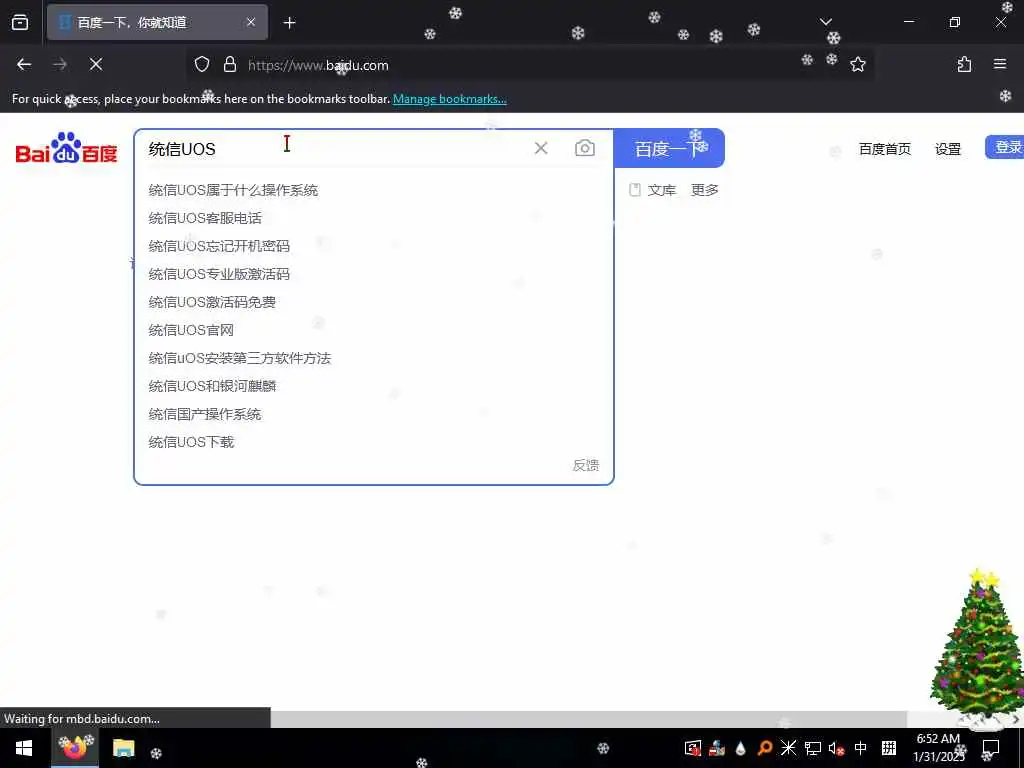Open the Extensions puzzle icon
Viewport: 1024px width, 768px height.
[964, 65]
